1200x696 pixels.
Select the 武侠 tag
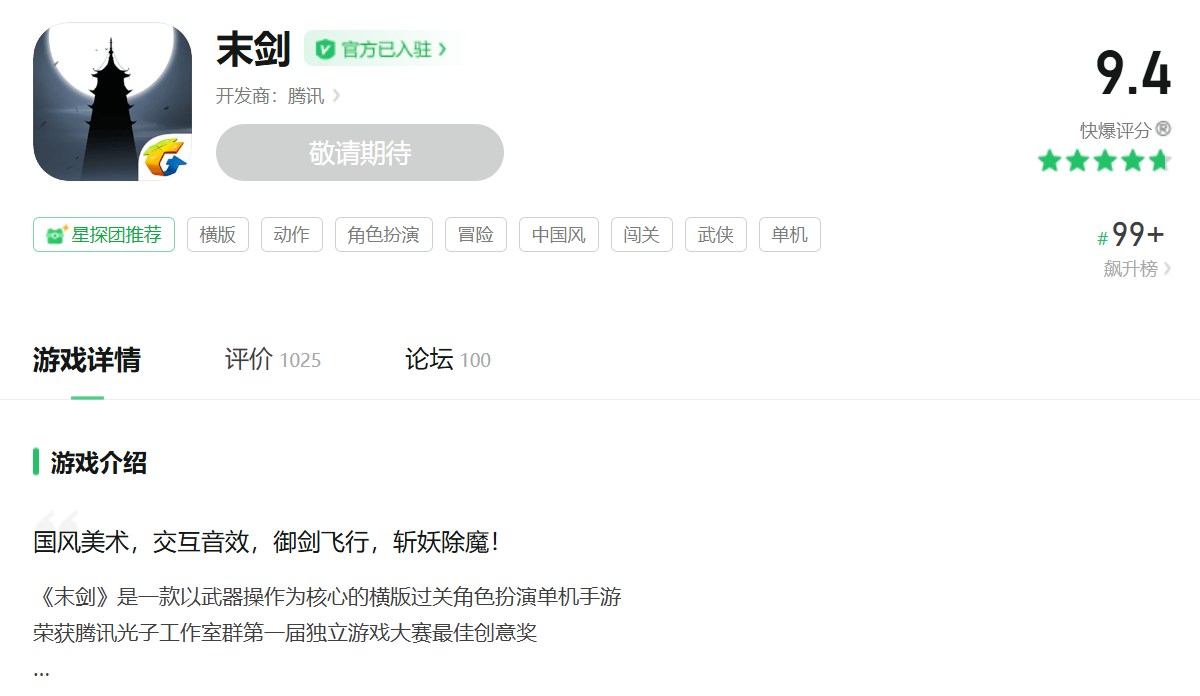pyautogui.click(x=716, y=235)
